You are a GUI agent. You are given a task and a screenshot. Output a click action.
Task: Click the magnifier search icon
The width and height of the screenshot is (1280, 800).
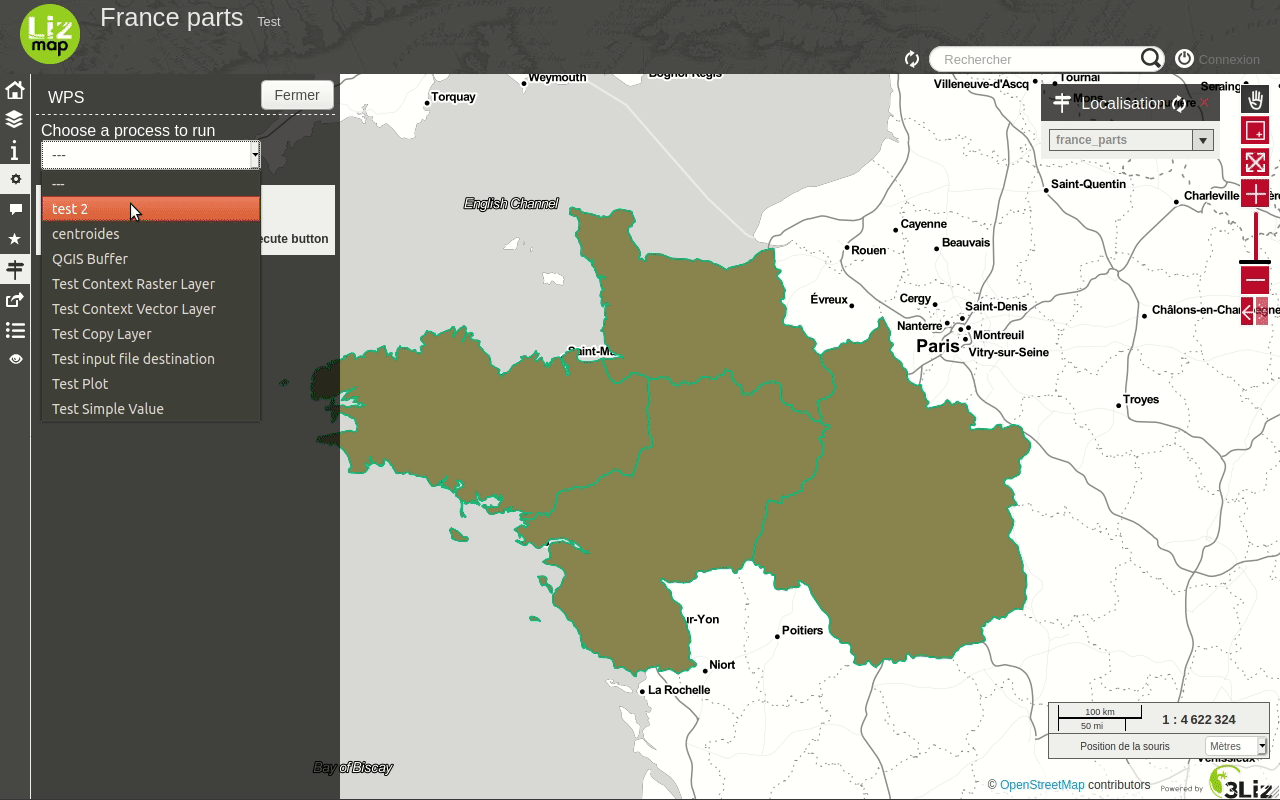click(1151, 59)
